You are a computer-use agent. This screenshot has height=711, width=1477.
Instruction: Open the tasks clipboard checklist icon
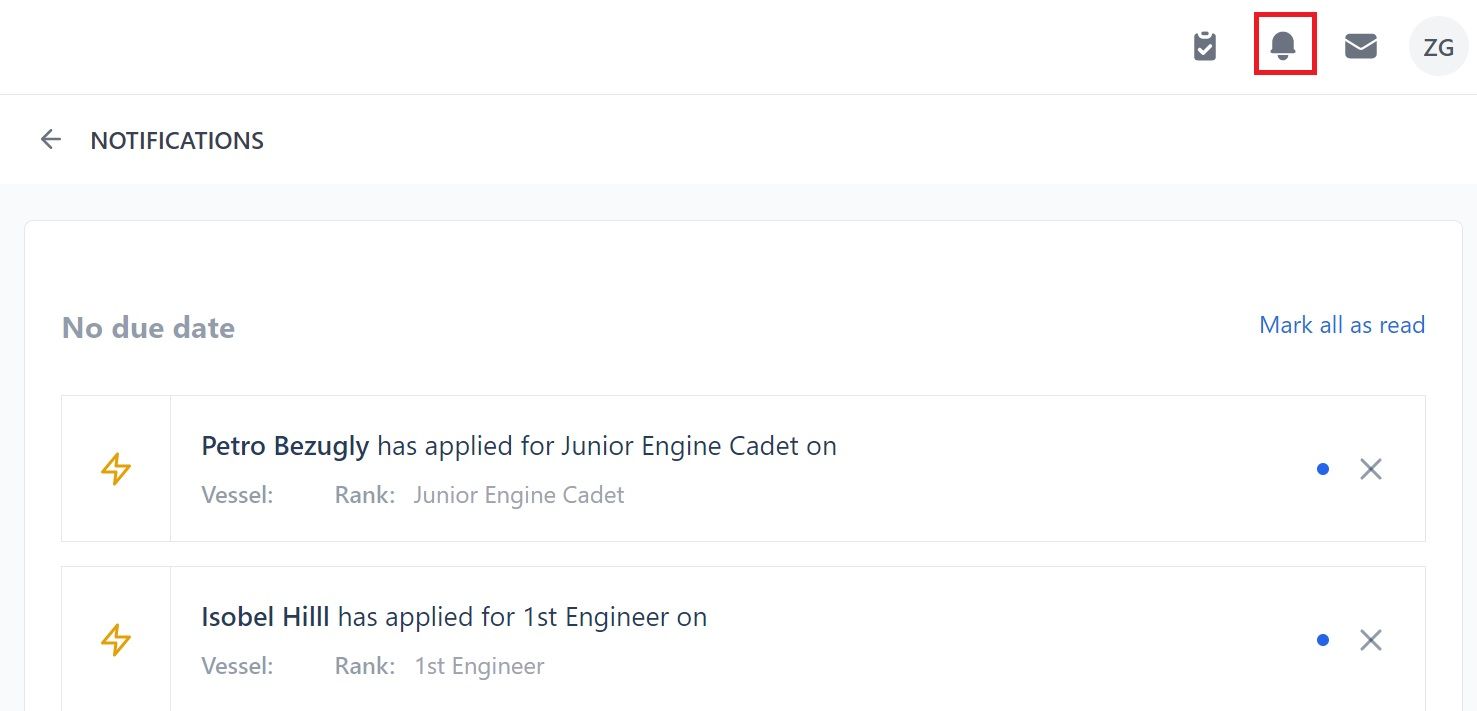click(x=1205, y=46)
